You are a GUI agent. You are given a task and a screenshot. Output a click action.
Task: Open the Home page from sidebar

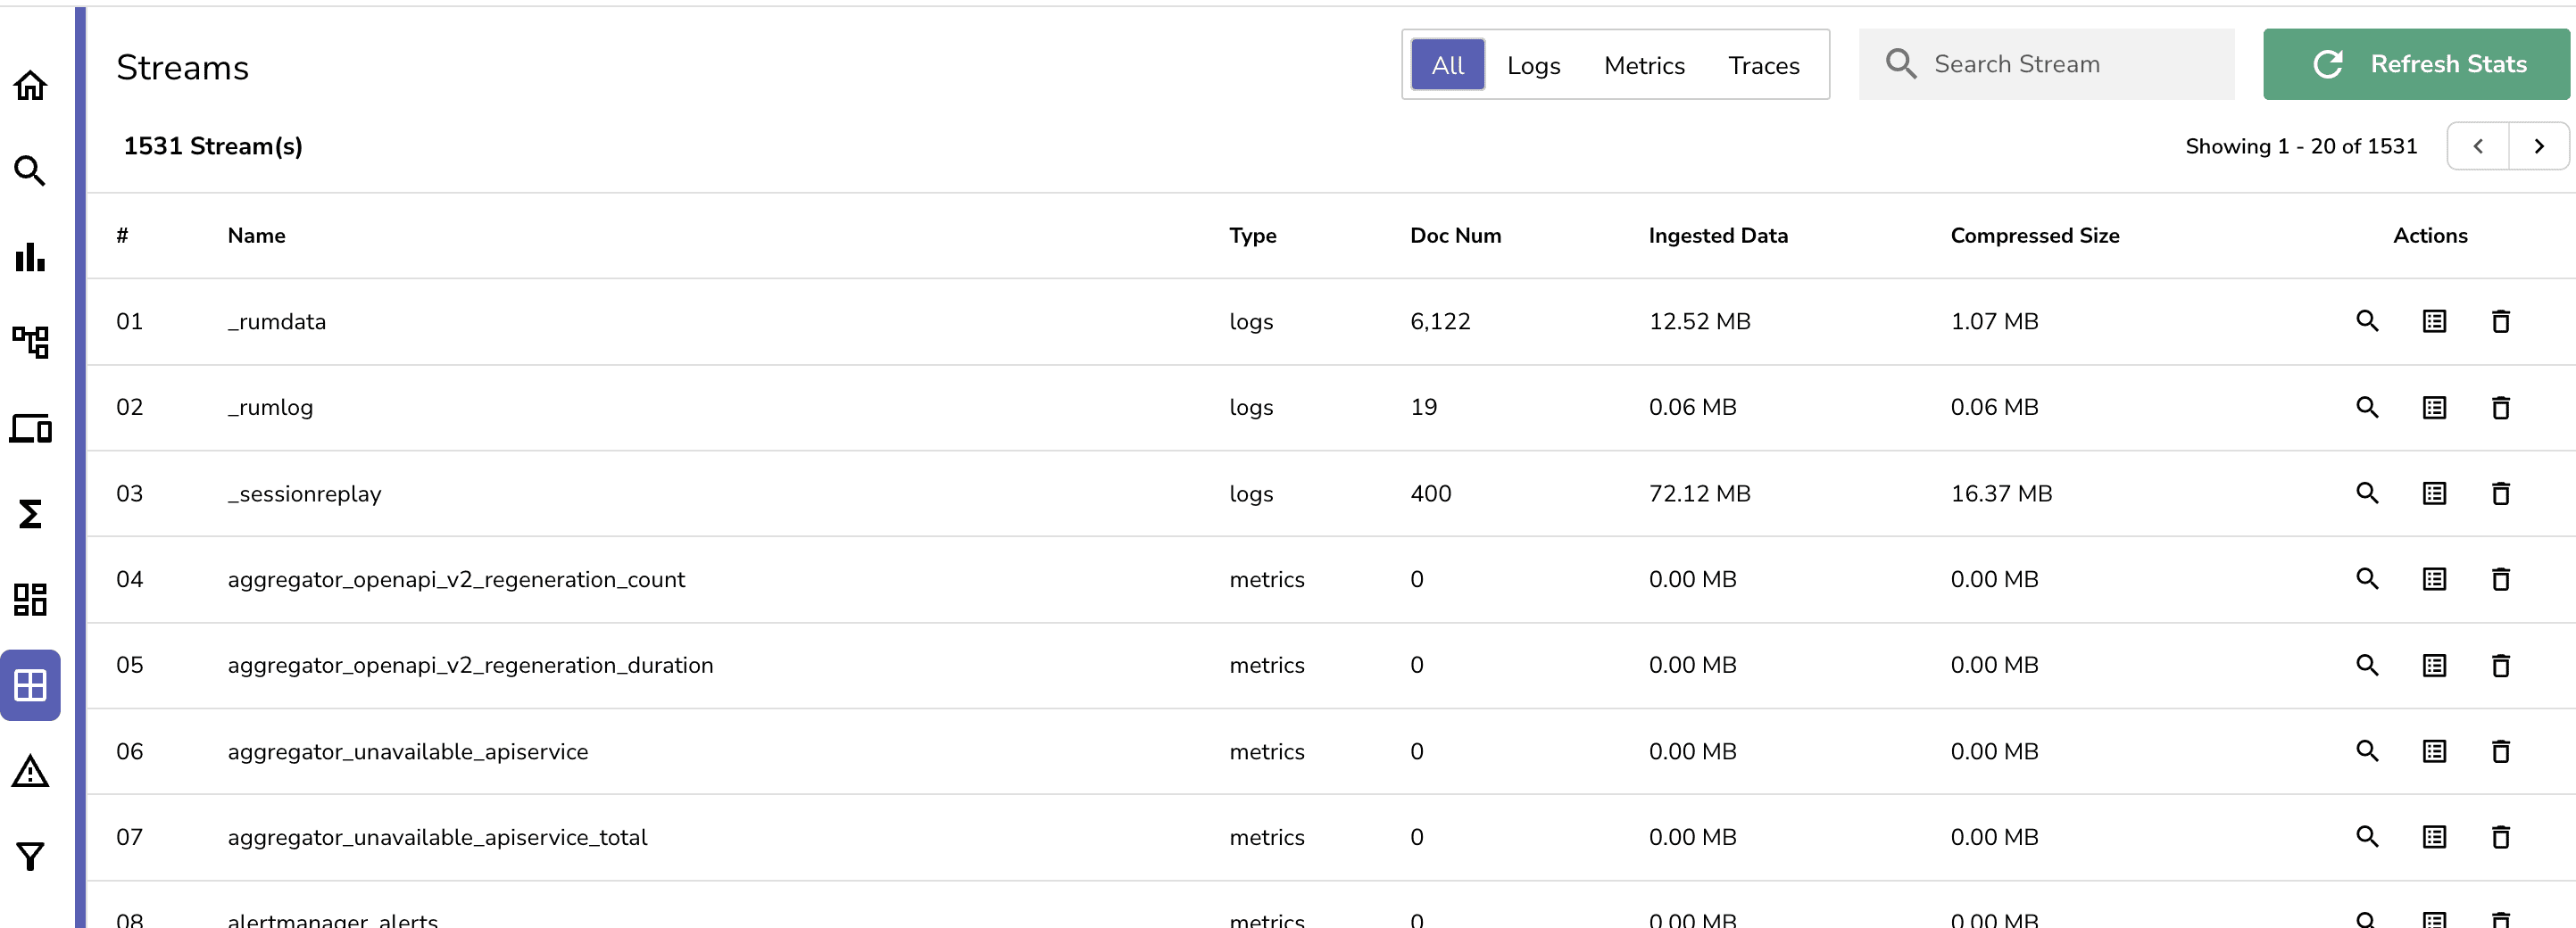click(30, 86)
